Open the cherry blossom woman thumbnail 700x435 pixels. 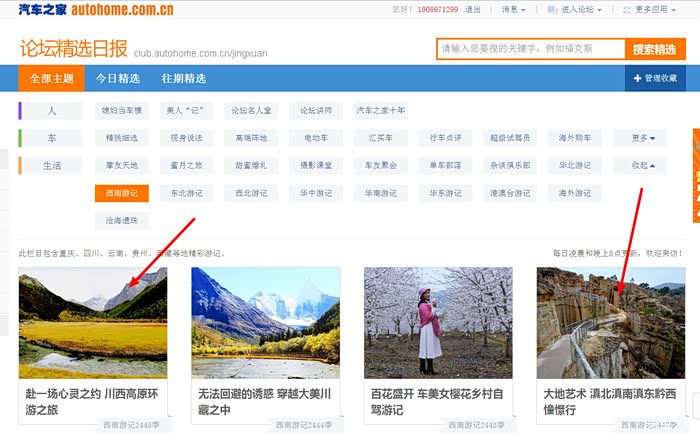[x=438, y=323]
